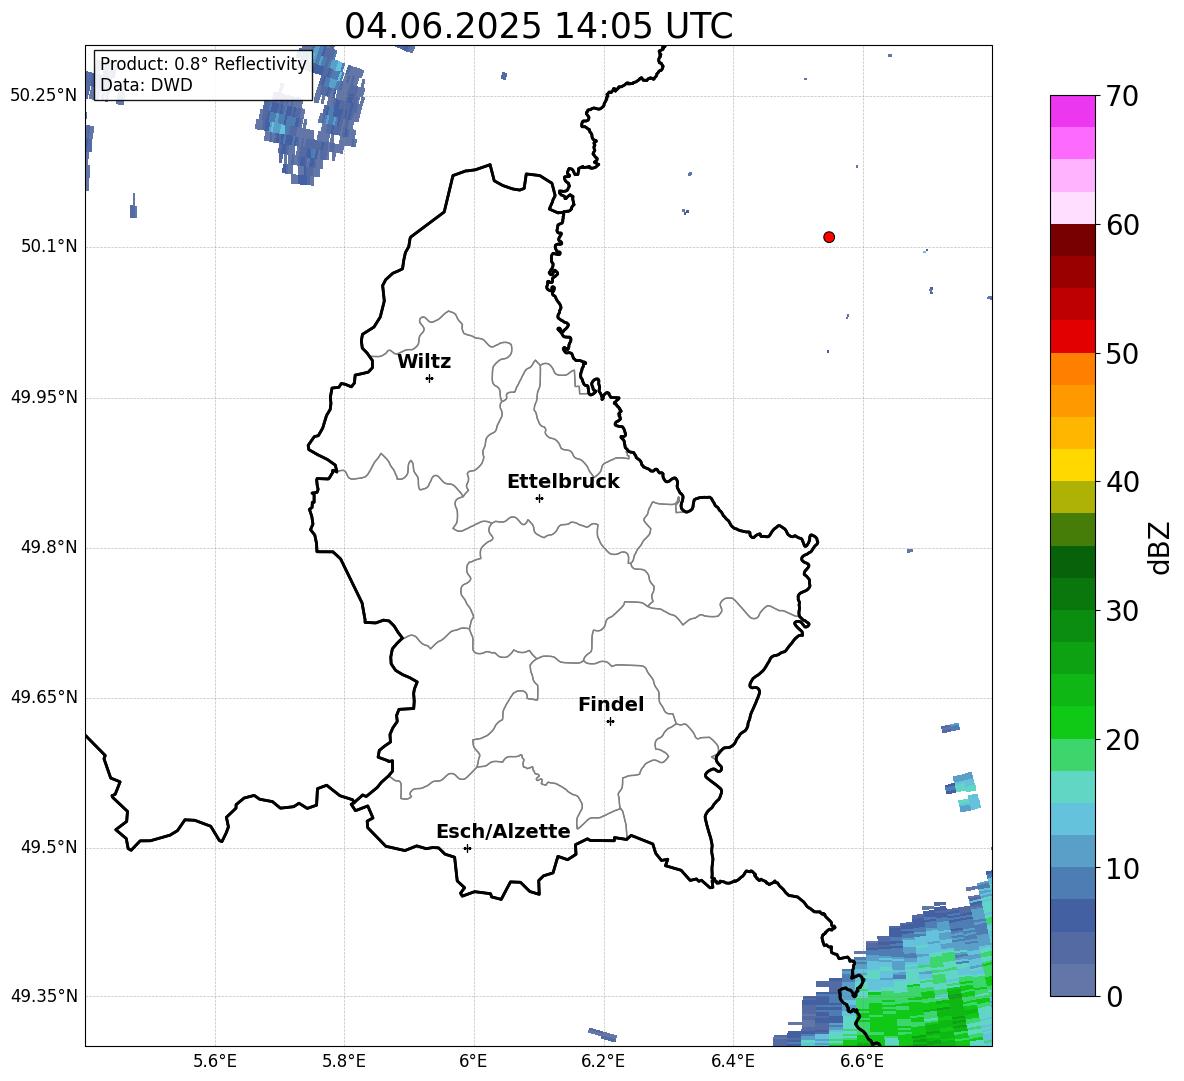This screenshot has height=1081, width=1184.
Task: Click the Findel location cross marker
Action: [610, 722]
